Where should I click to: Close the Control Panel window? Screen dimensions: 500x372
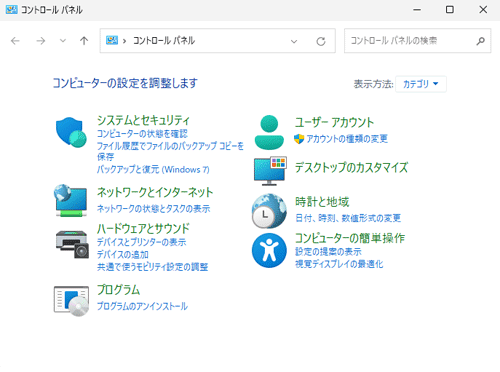pyautogui.click(x=483, y=10)
